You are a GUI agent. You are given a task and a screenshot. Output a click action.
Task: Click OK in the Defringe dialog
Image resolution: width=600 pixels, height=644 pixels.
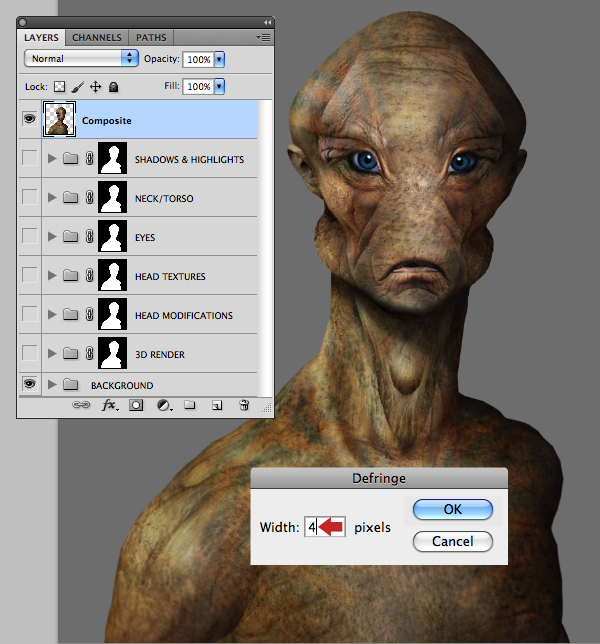453,509
